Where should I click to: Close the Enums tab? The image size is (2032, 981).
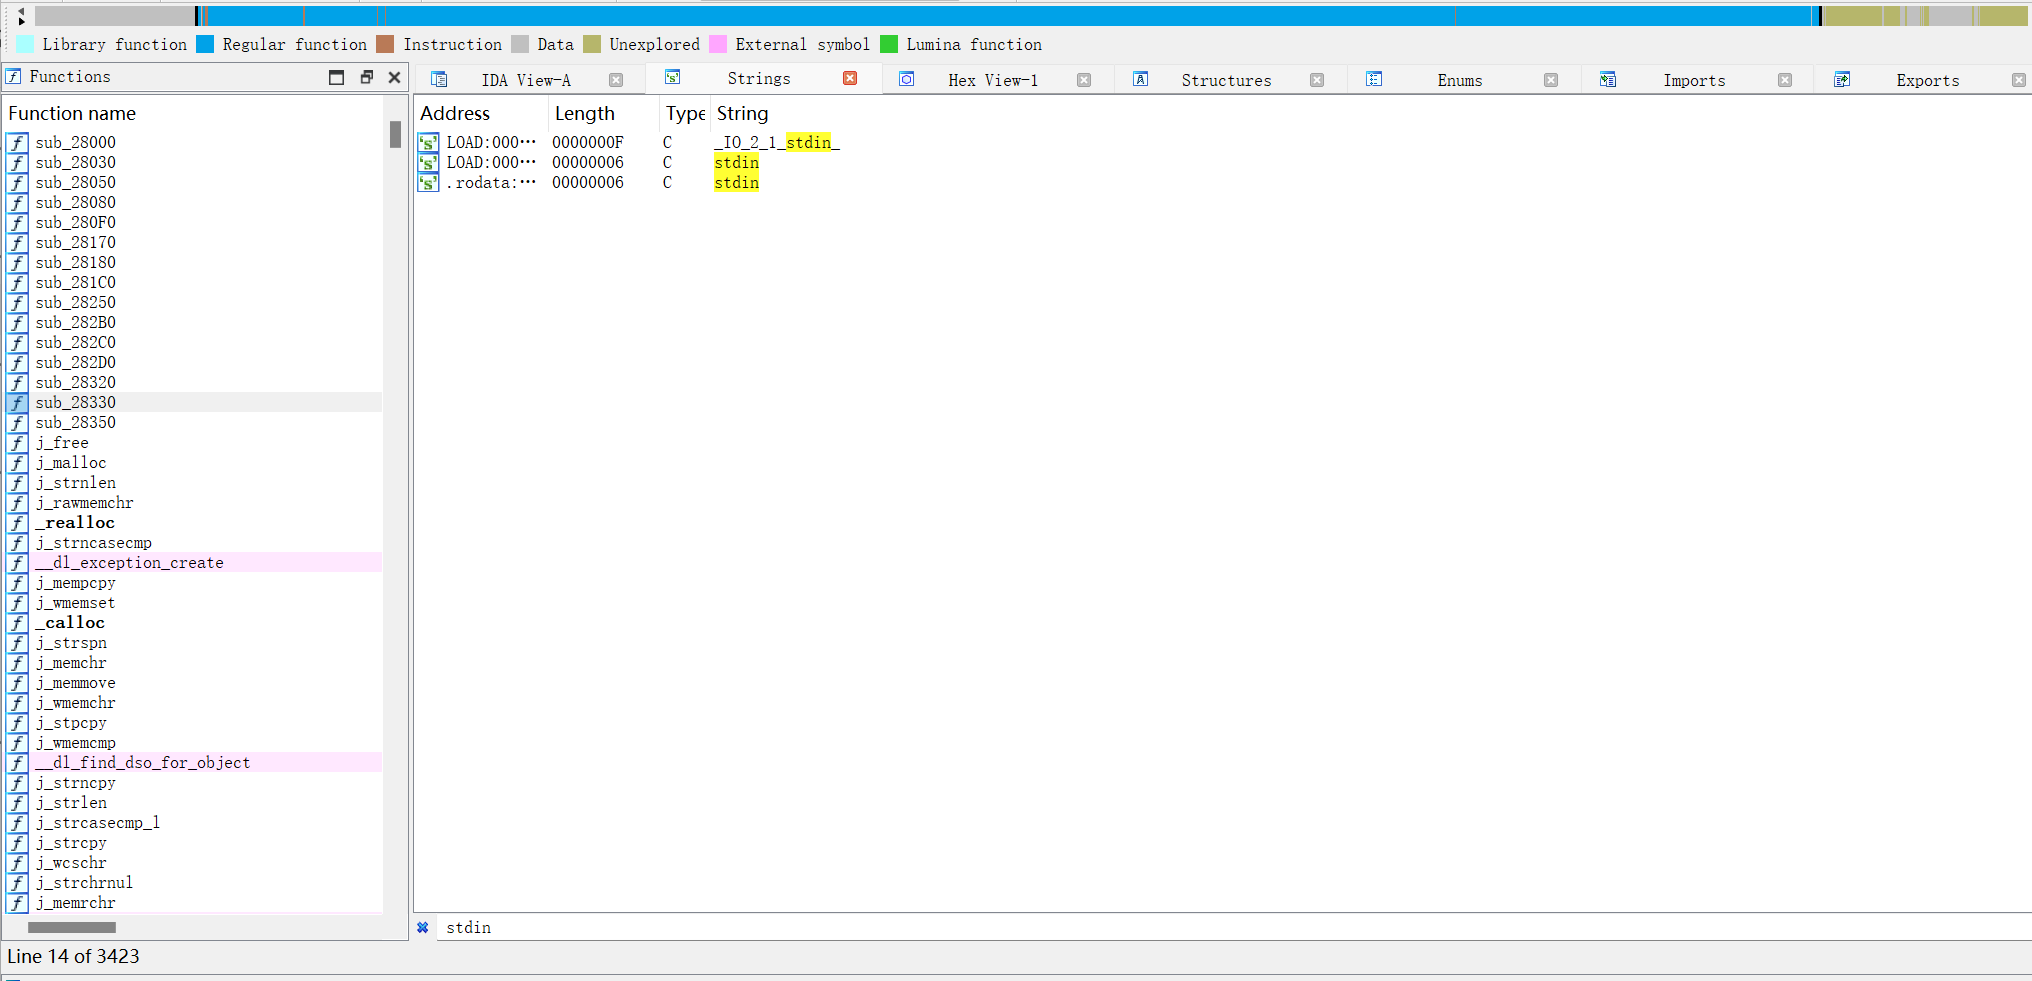coord(1551,80)
